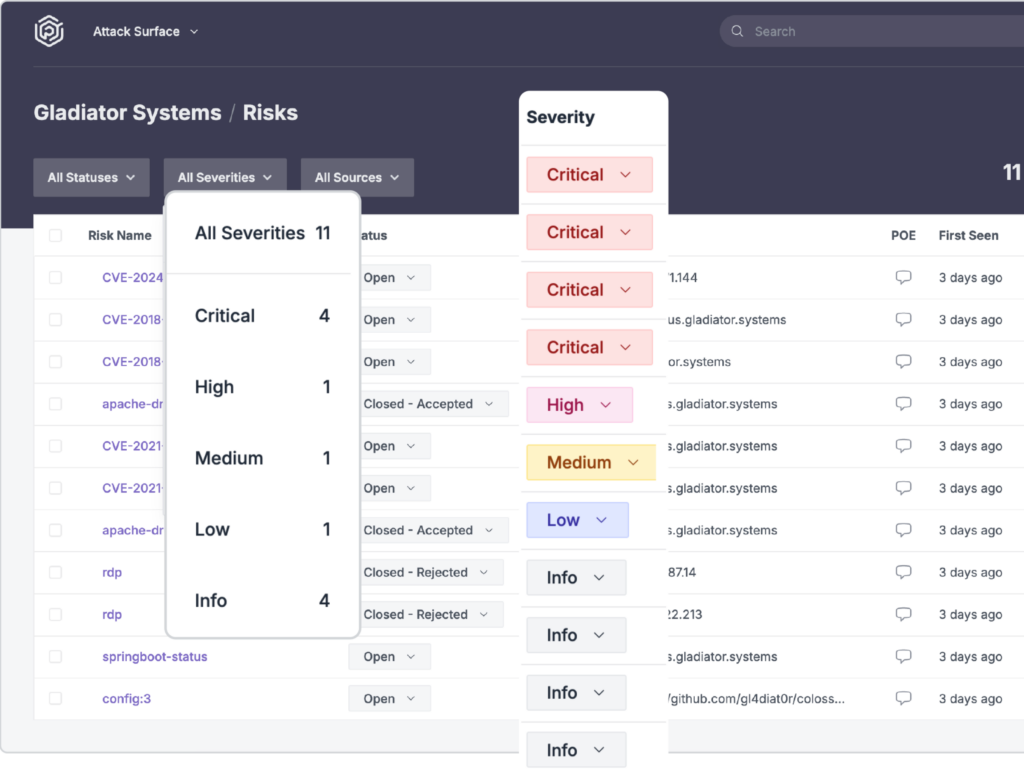Toggle the All Severities filter dropdown
The height and width of the screenshot is (780, 1024).
pyautogui.click(x=225, y=177)
